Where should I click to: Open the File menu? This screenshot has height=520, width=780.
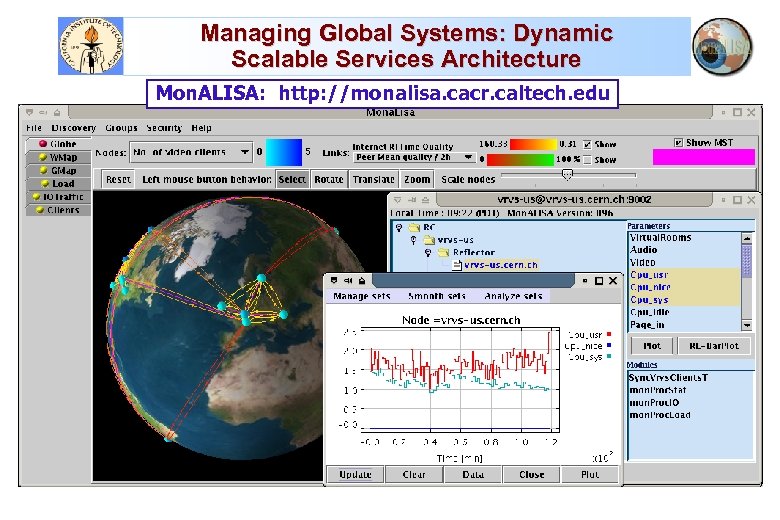pyautogui.click(x=34, y=128)
